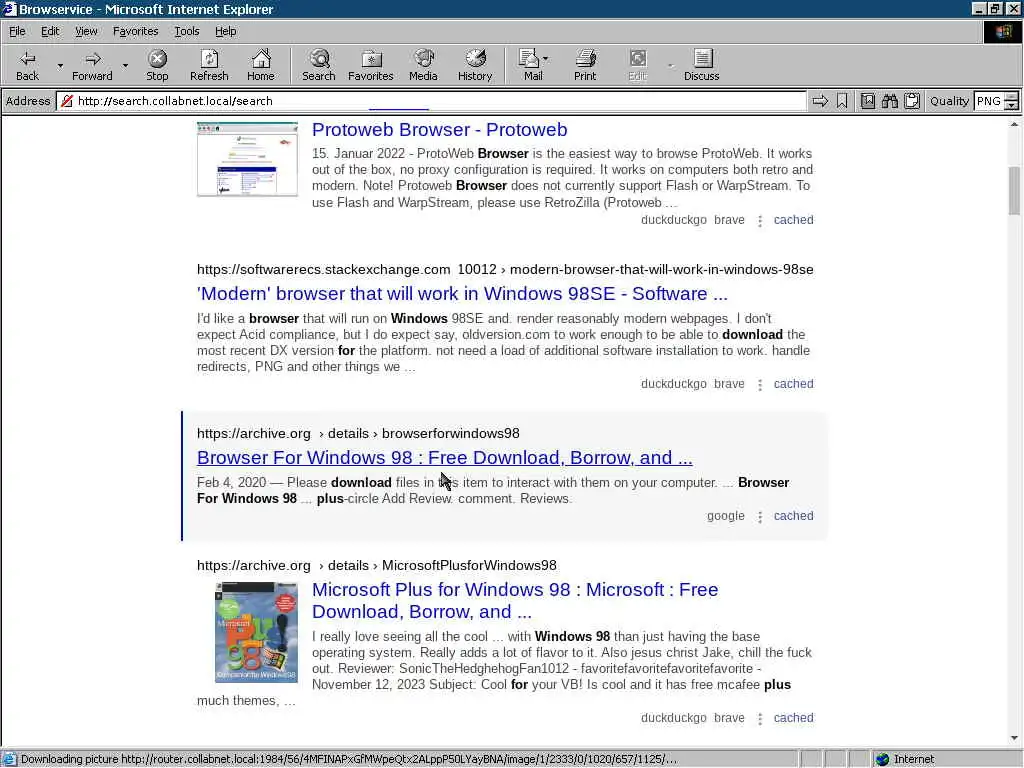Open the Help menu

pyautogui.click(x=225, y=31)
